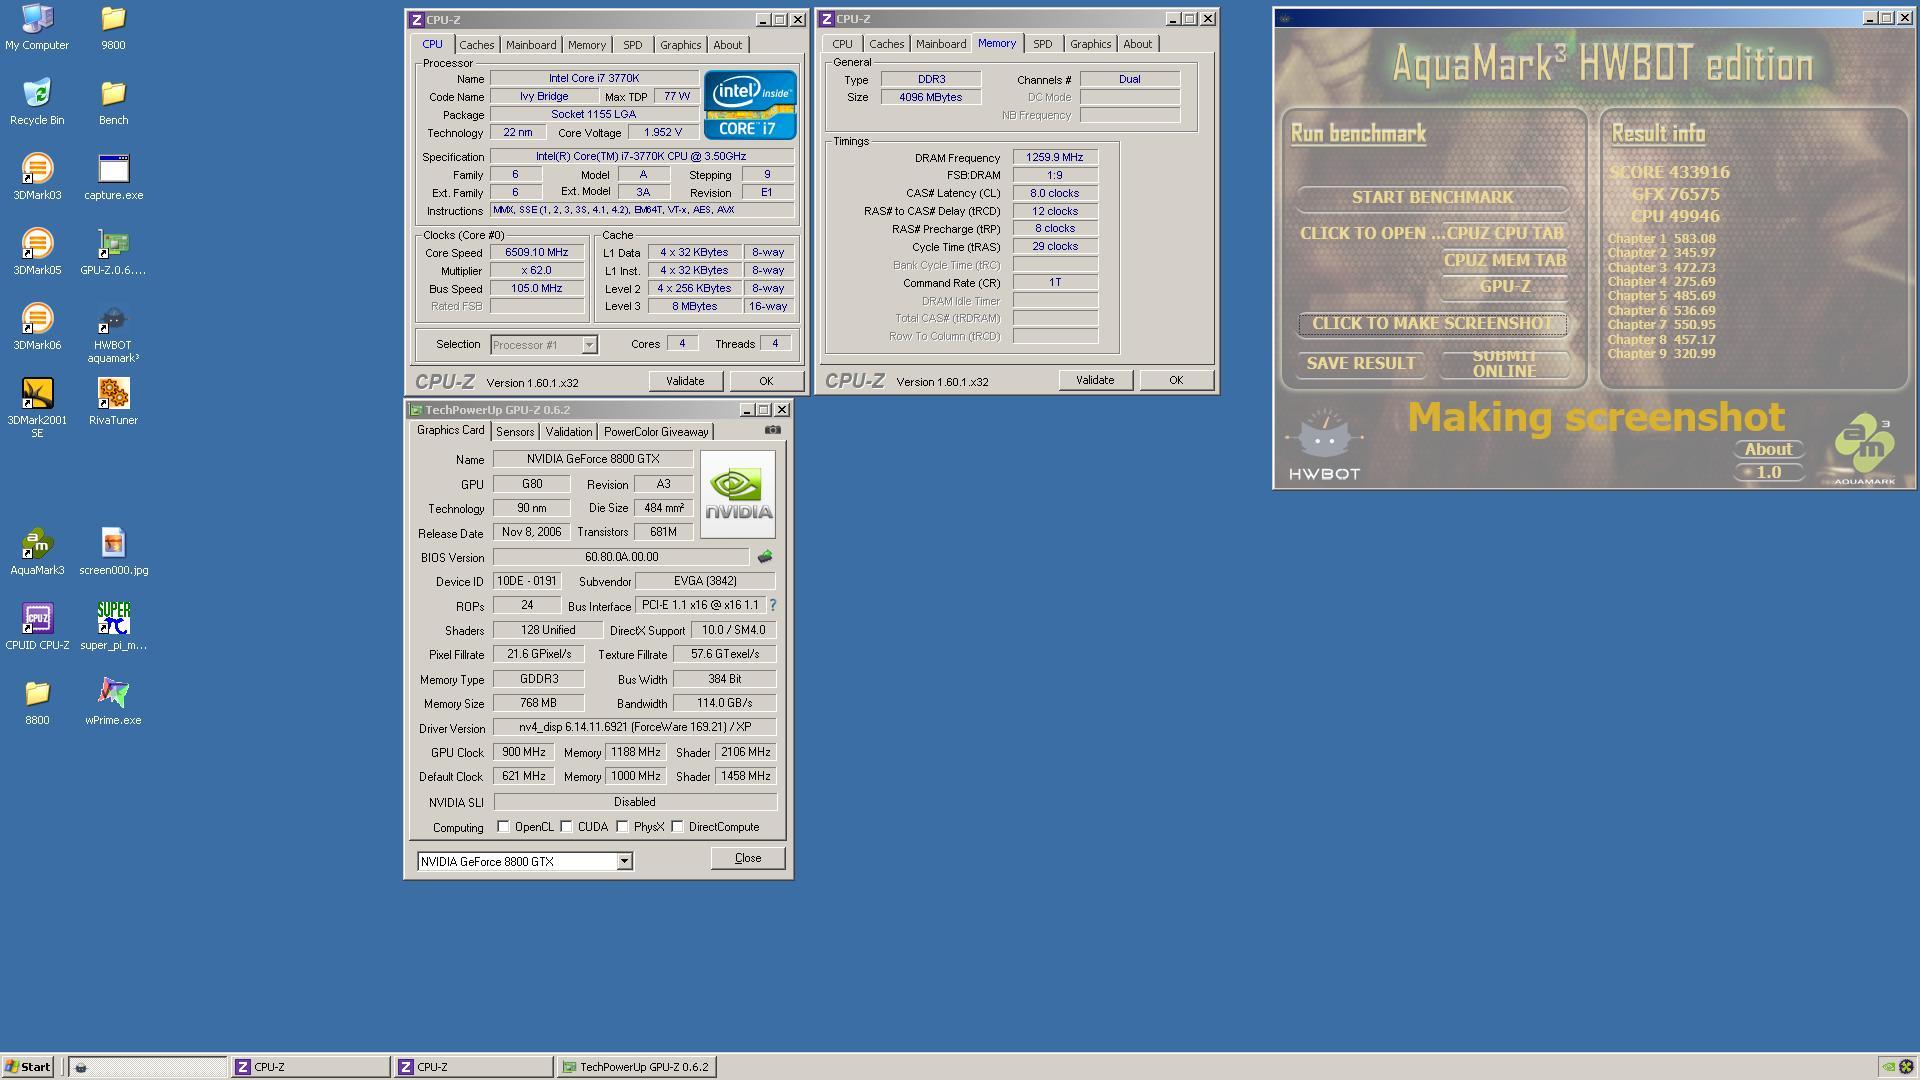Click DRAM Frequency value field
The image size is (1920, 1080).
point(1055,157)
